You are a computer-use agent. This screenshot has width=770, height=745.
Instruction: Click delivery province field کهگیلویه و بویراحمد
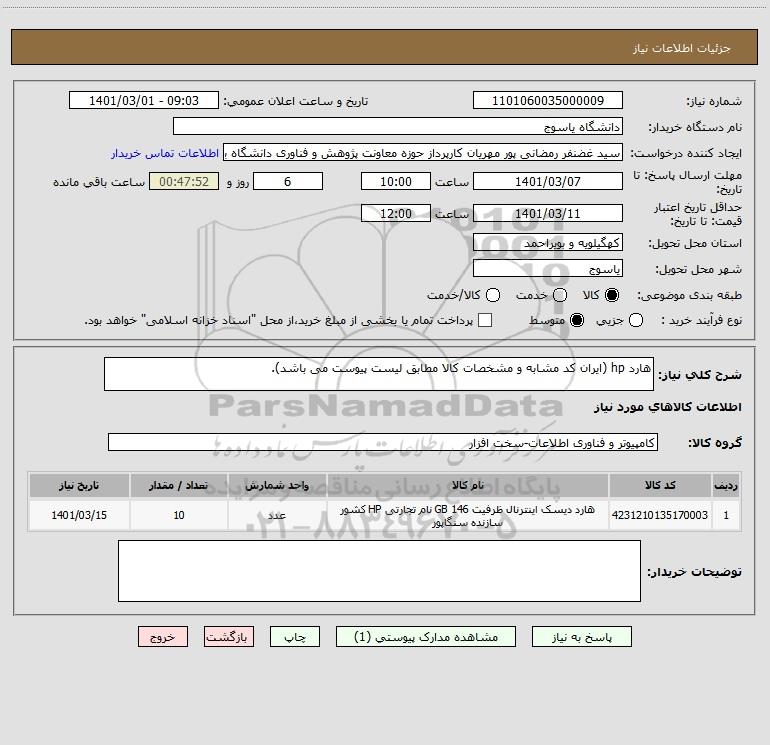(x=548, y=242)
